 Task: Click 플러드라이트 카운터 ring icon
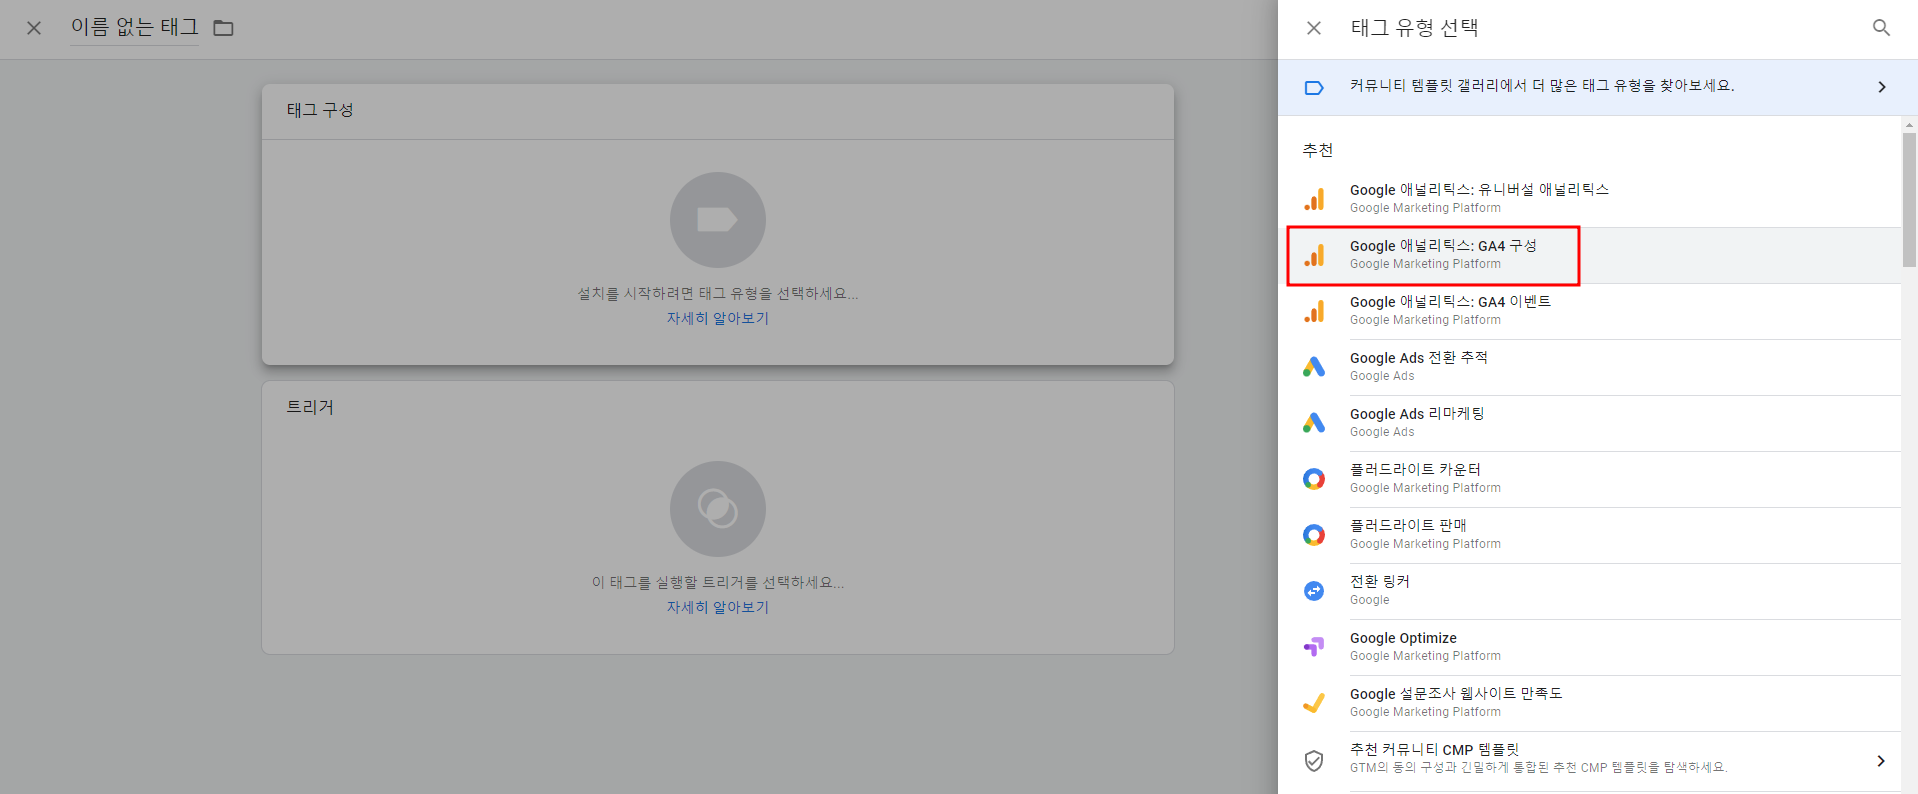click(x=1314, y=479)
